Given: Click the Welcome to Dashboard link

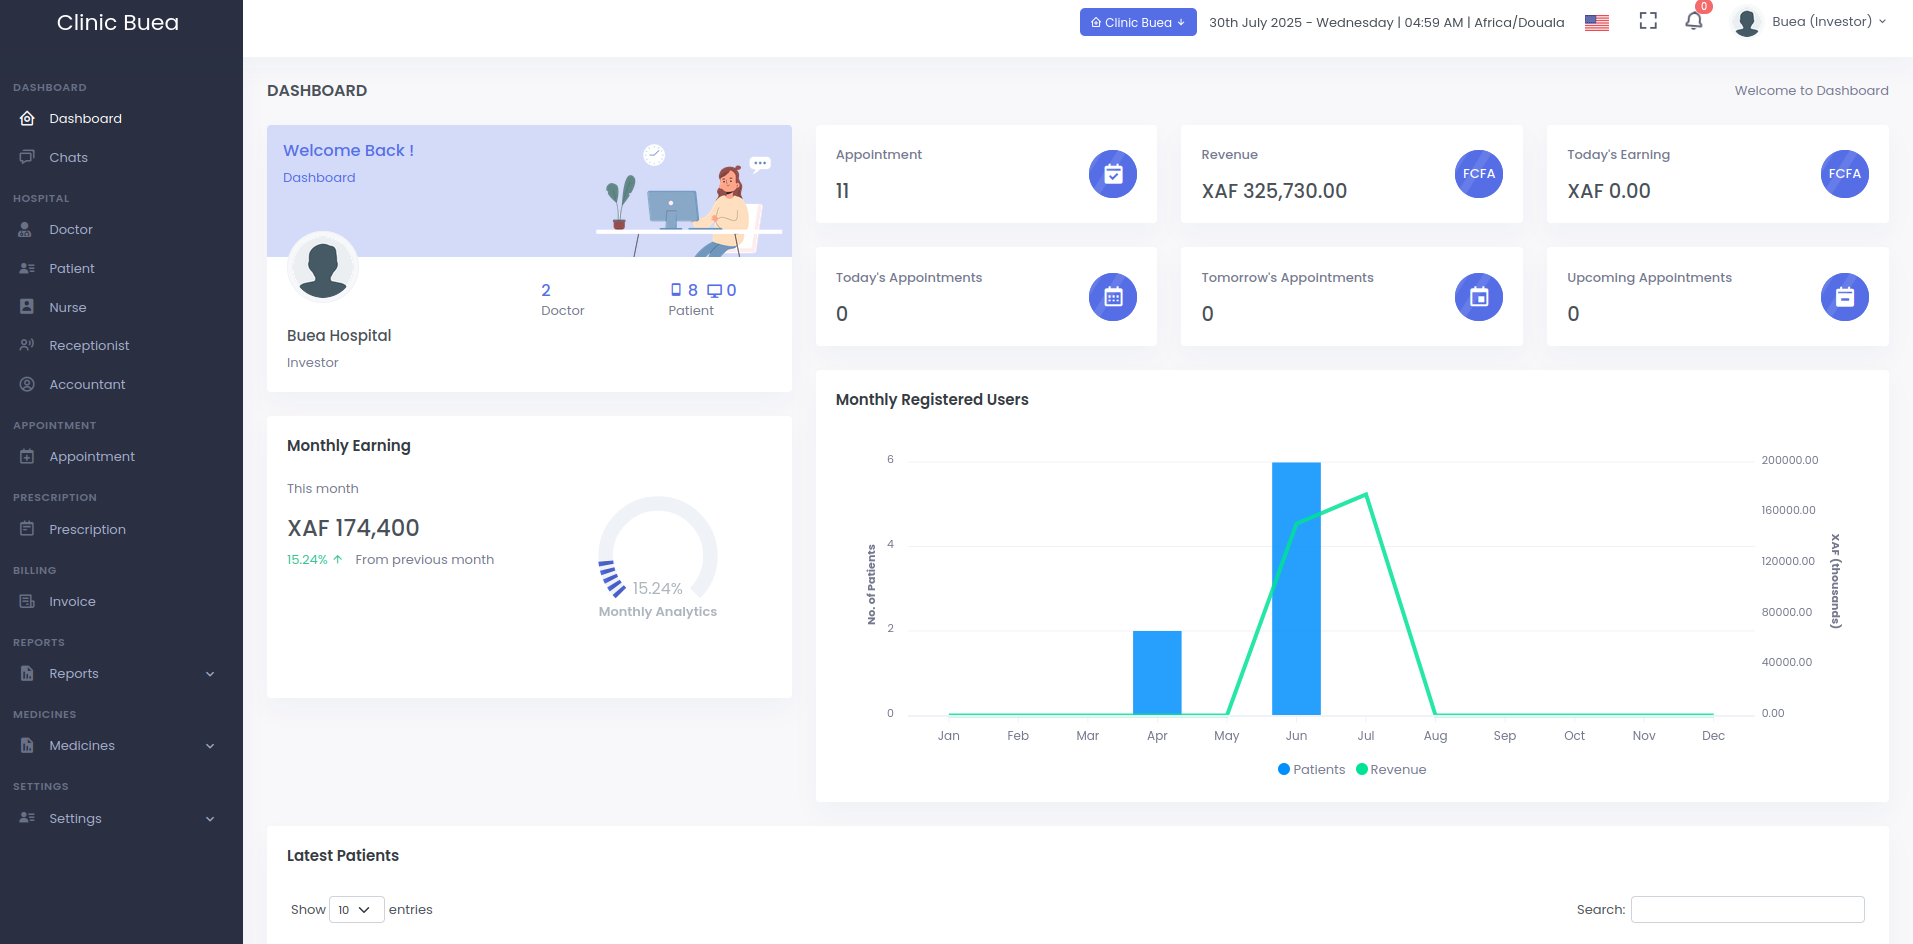Looking at the screenshot, I should point(1810,90).
